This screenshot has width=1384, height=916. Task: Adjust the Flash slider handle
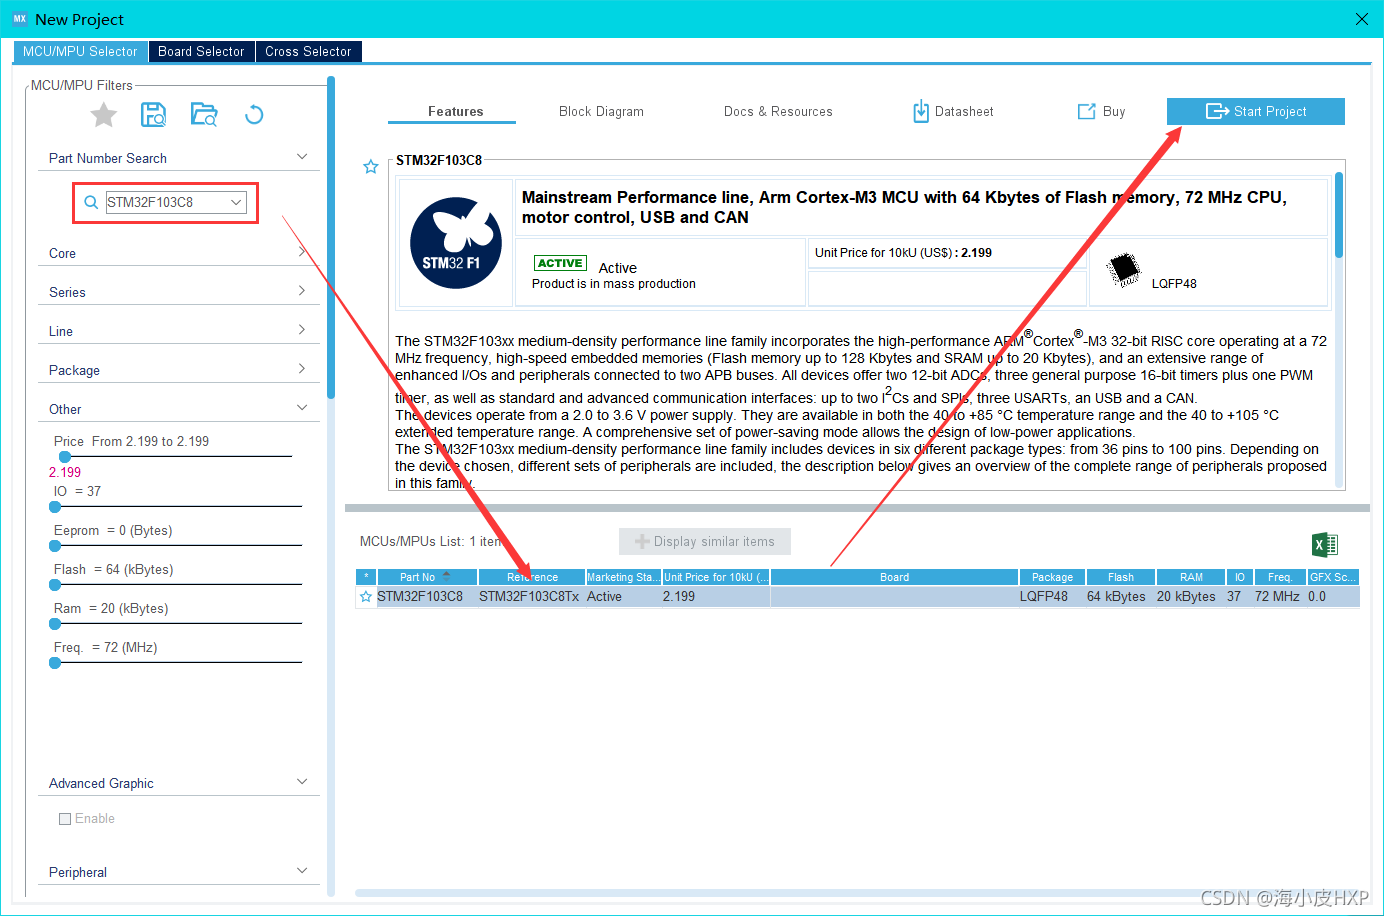tap(55, 584)
